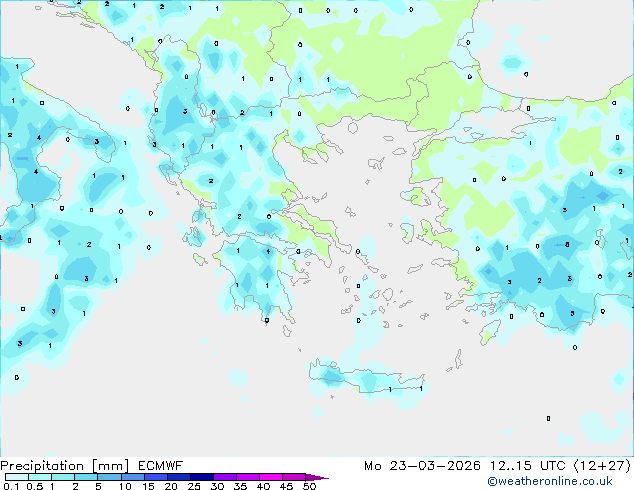This screenshot has width=634, height=490.
Task: Click the "ECMWF" model label
Action: click(x=161, y=465)
